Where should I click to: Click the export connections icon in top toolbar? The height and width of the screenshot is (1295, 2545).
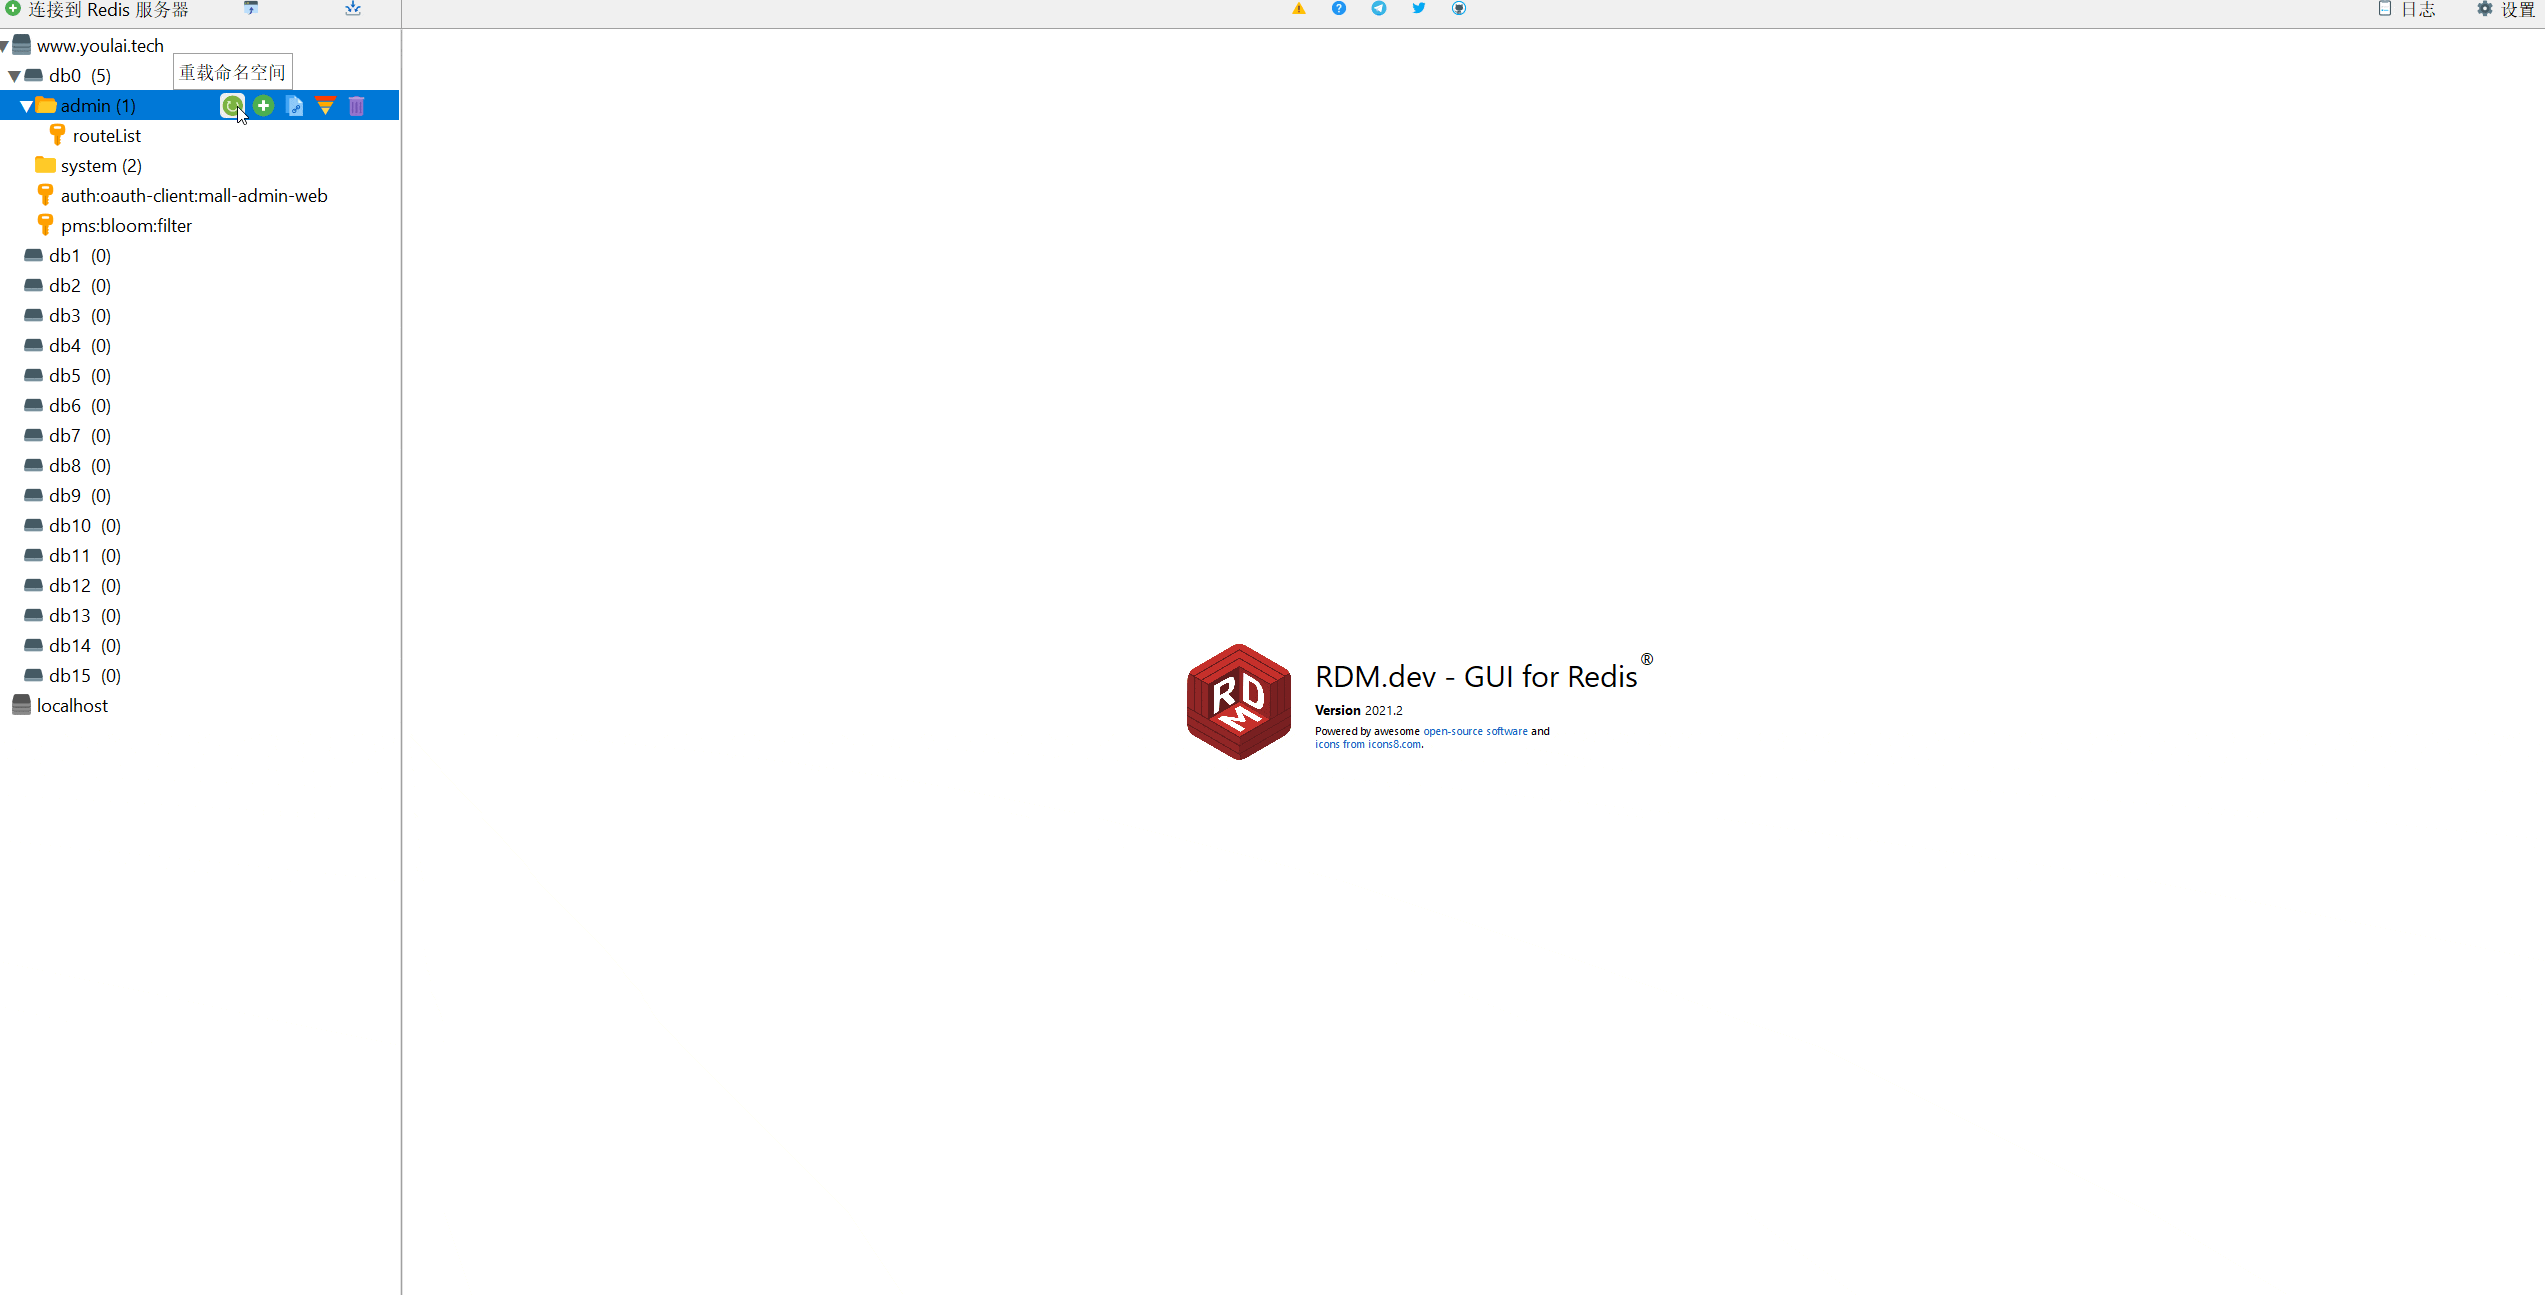(353, 8)
